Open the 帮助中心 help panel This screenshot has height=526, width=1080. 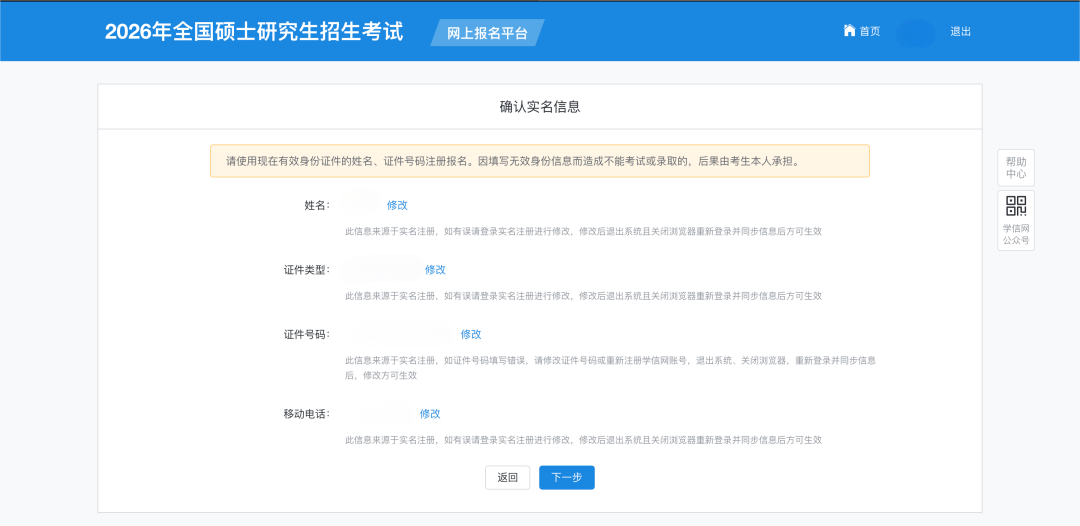click(1016, 167)
